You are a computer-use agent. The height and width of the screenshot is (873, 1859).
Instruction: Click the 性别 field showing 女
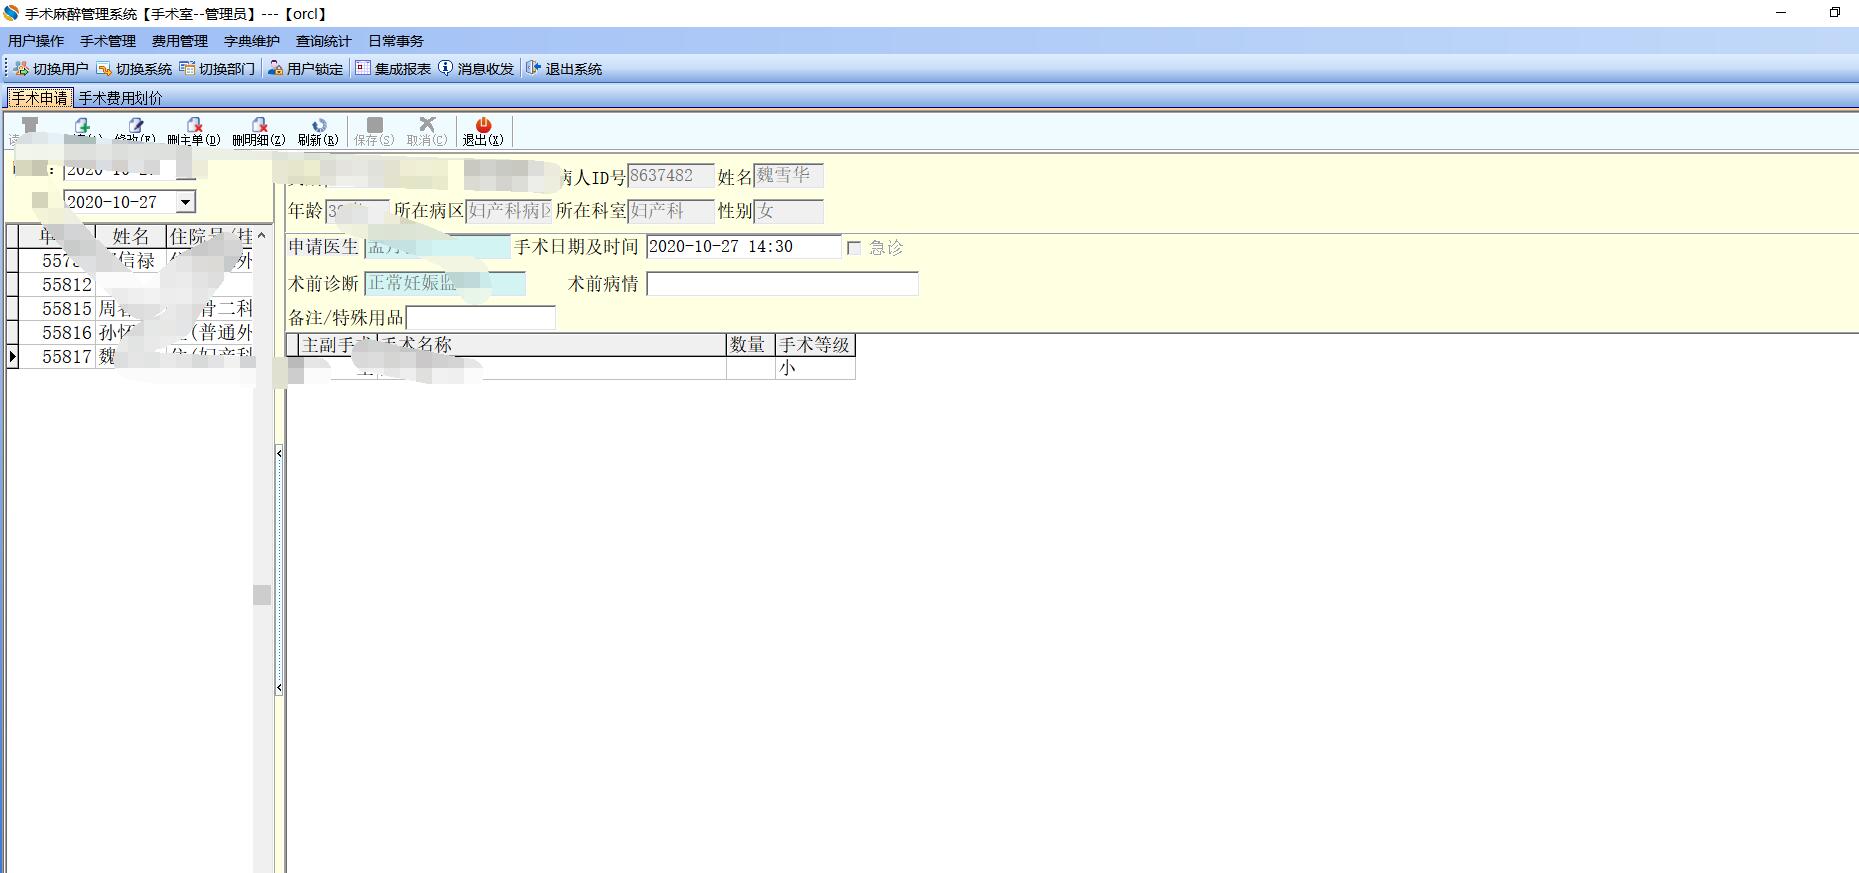[x=789, y=211]
